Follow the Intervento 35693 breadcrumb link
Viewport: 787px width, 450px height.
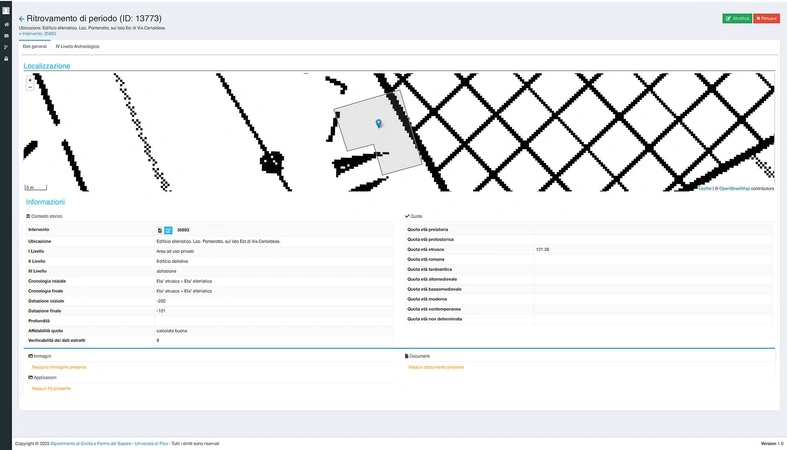pyautogui.click(x=39, y=33)
